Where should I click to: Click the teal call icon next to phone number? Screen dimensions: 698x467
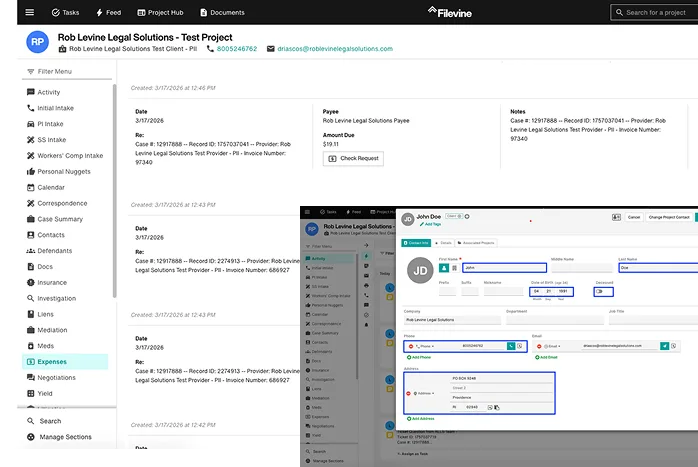(511, 346)
